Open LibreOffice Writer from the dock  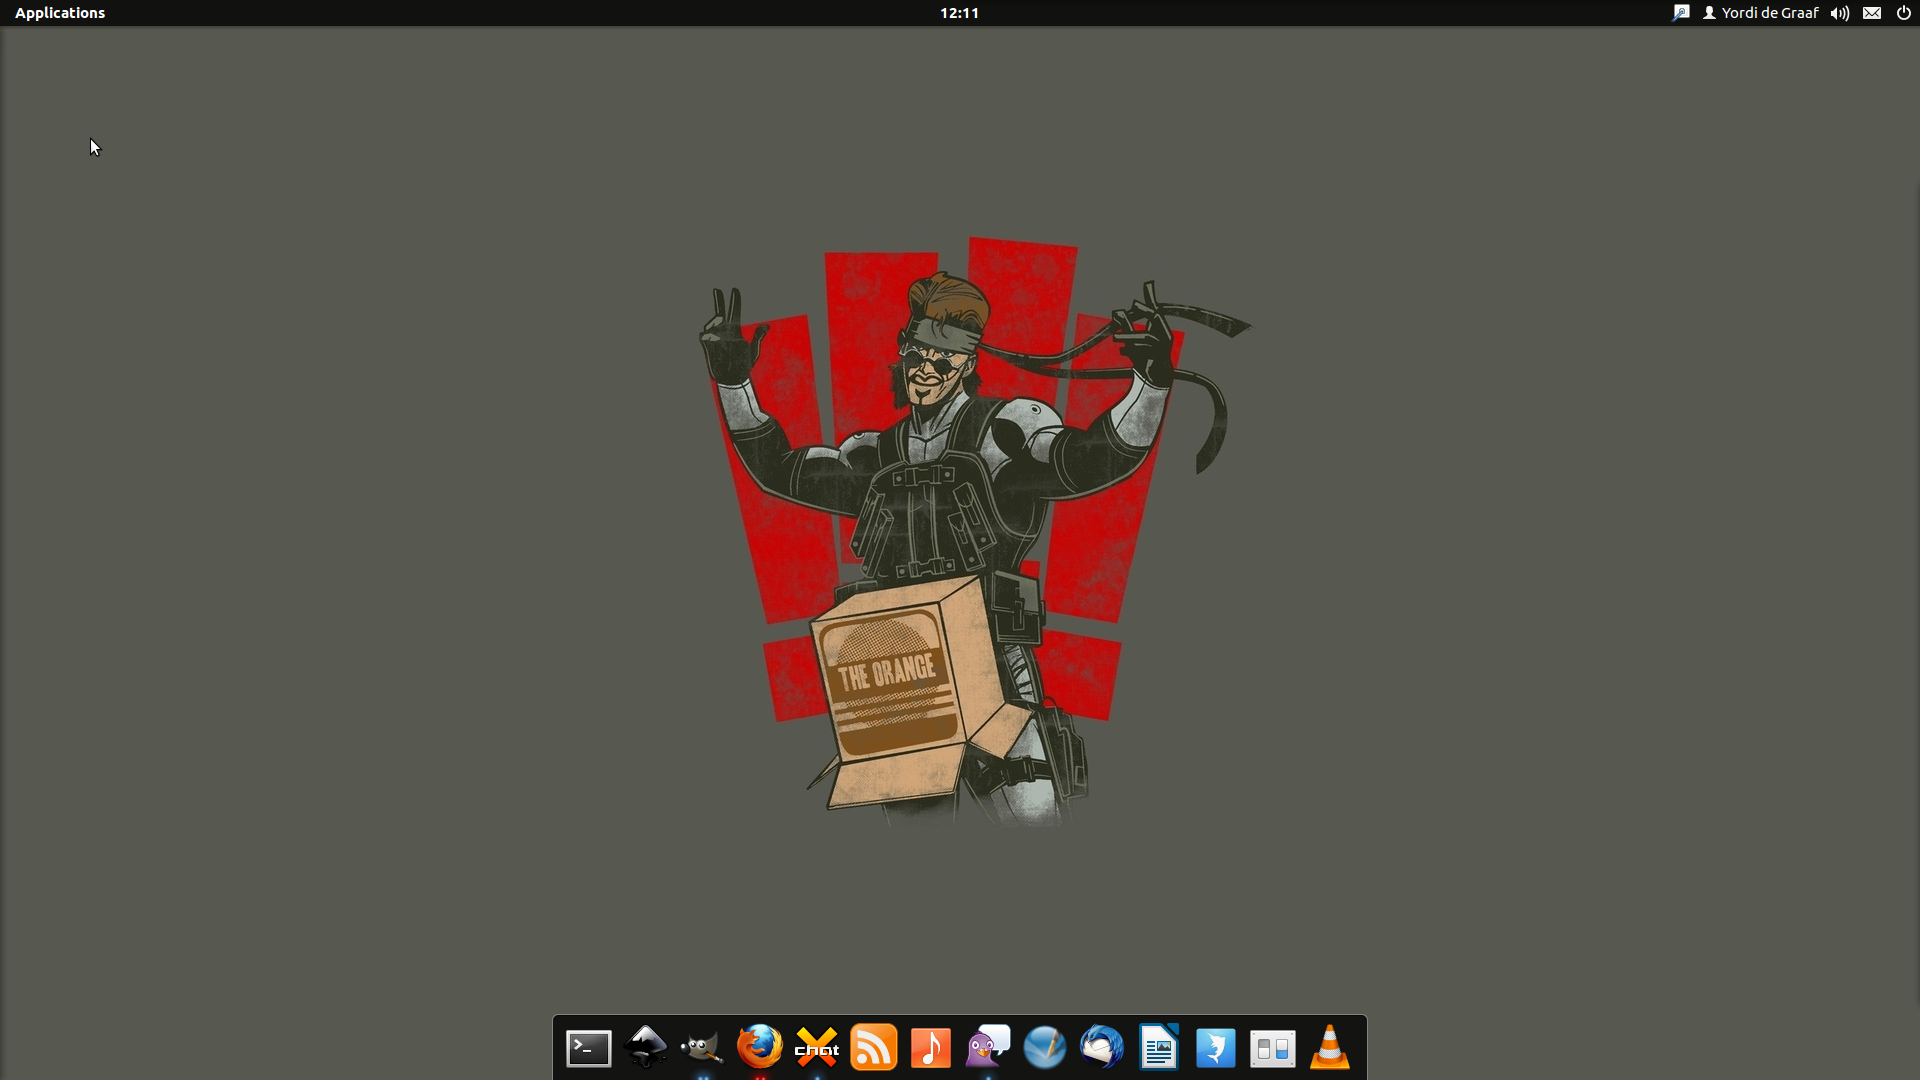pos(1159,1047)
